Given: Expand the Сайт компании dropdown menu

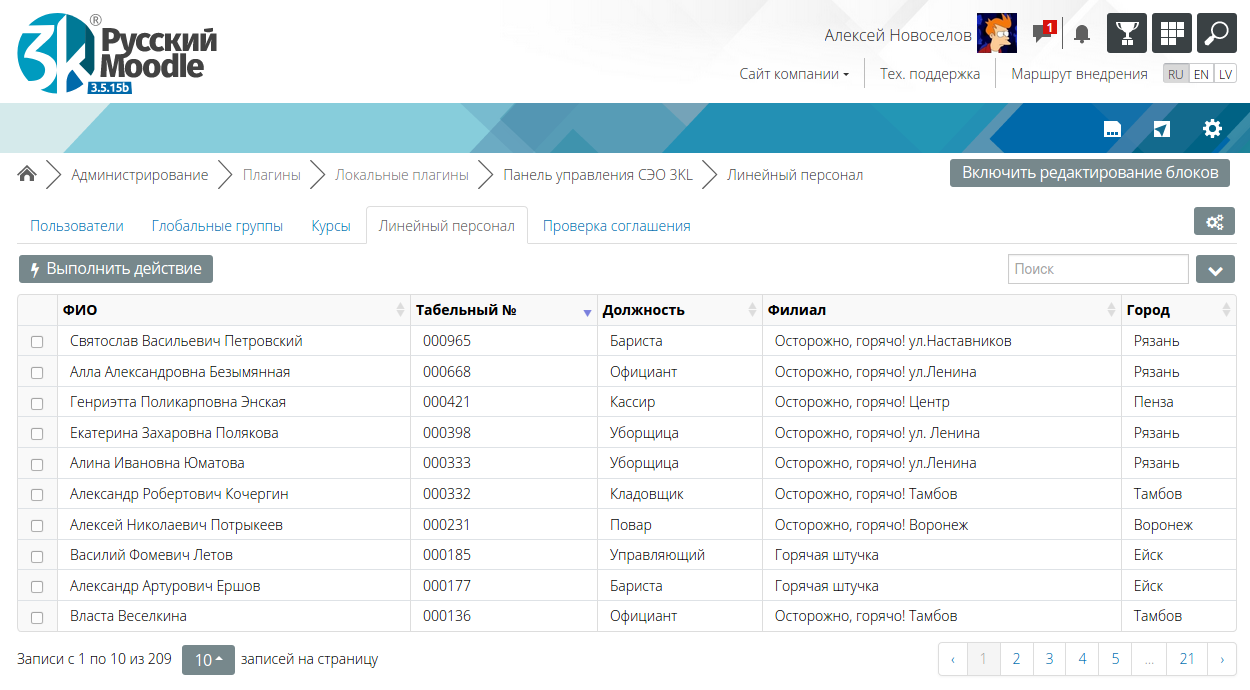Looking at the screenshot, I should click(x=794, y=74).
